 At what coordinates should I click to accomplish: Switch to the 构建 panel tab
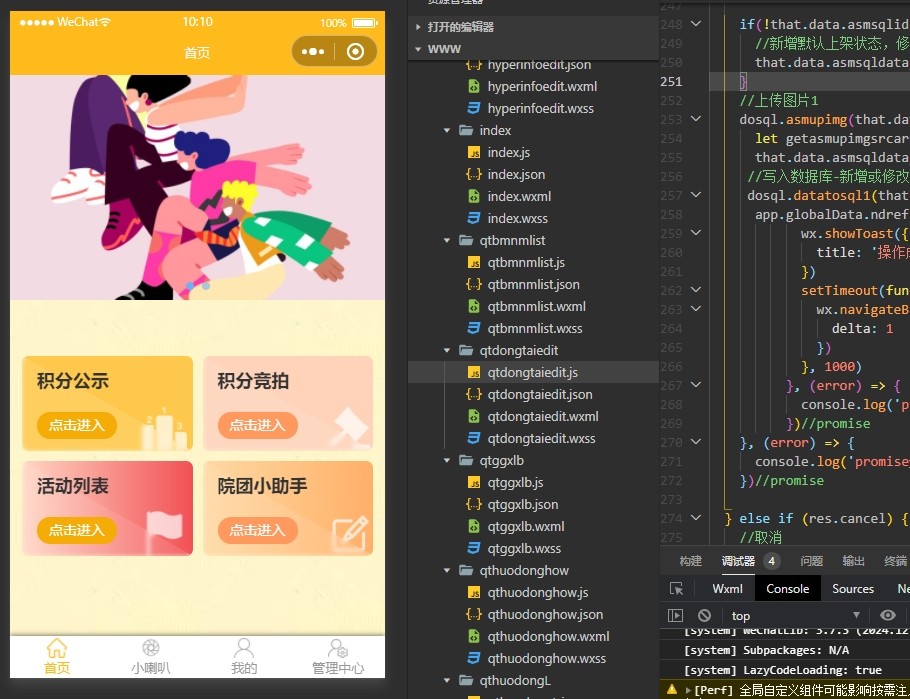[x=691, y=561]
